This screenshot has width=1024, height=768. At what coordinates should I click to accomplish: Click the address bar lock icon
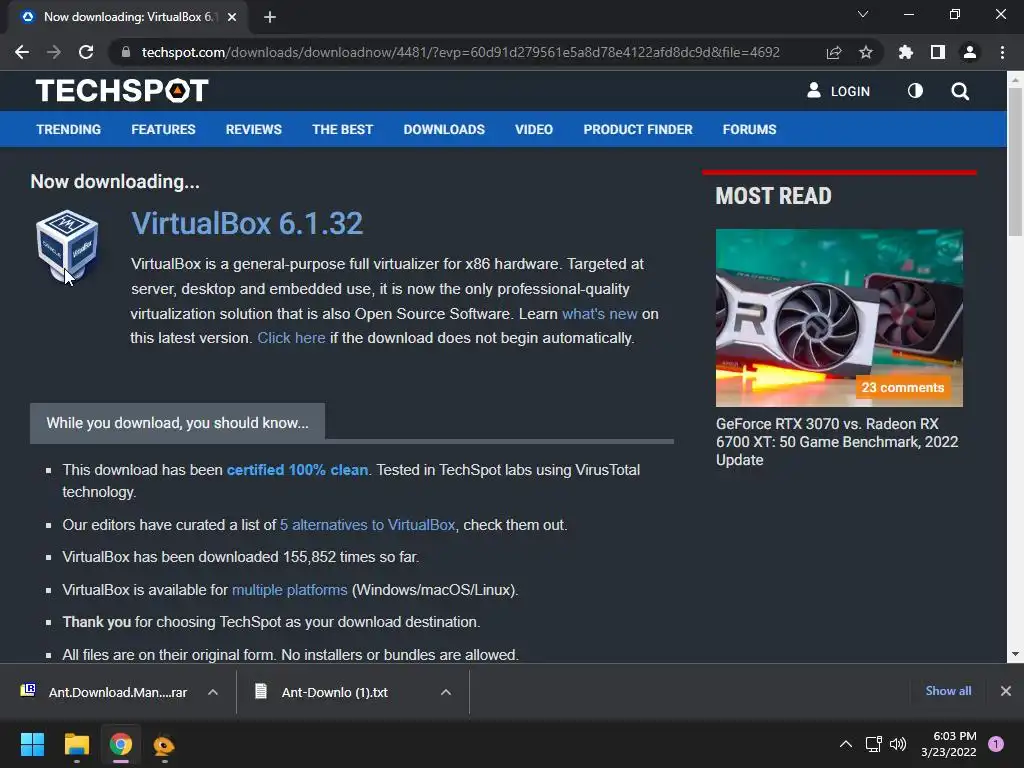point(126,52)
